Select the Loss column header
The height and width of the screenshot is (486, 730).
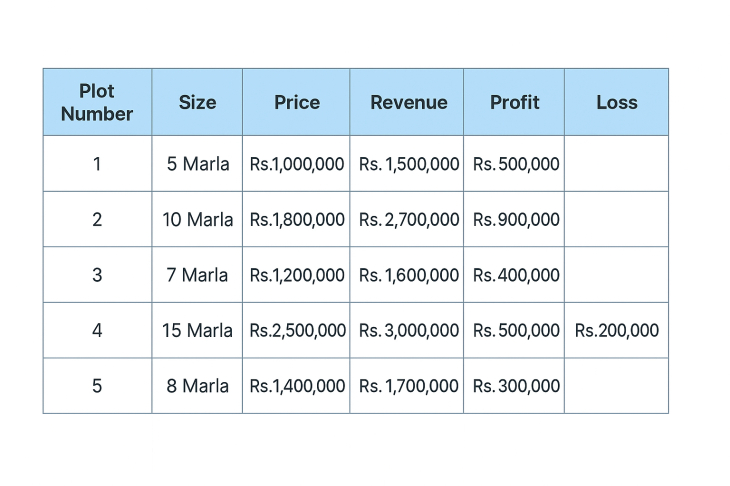(616, 102)
